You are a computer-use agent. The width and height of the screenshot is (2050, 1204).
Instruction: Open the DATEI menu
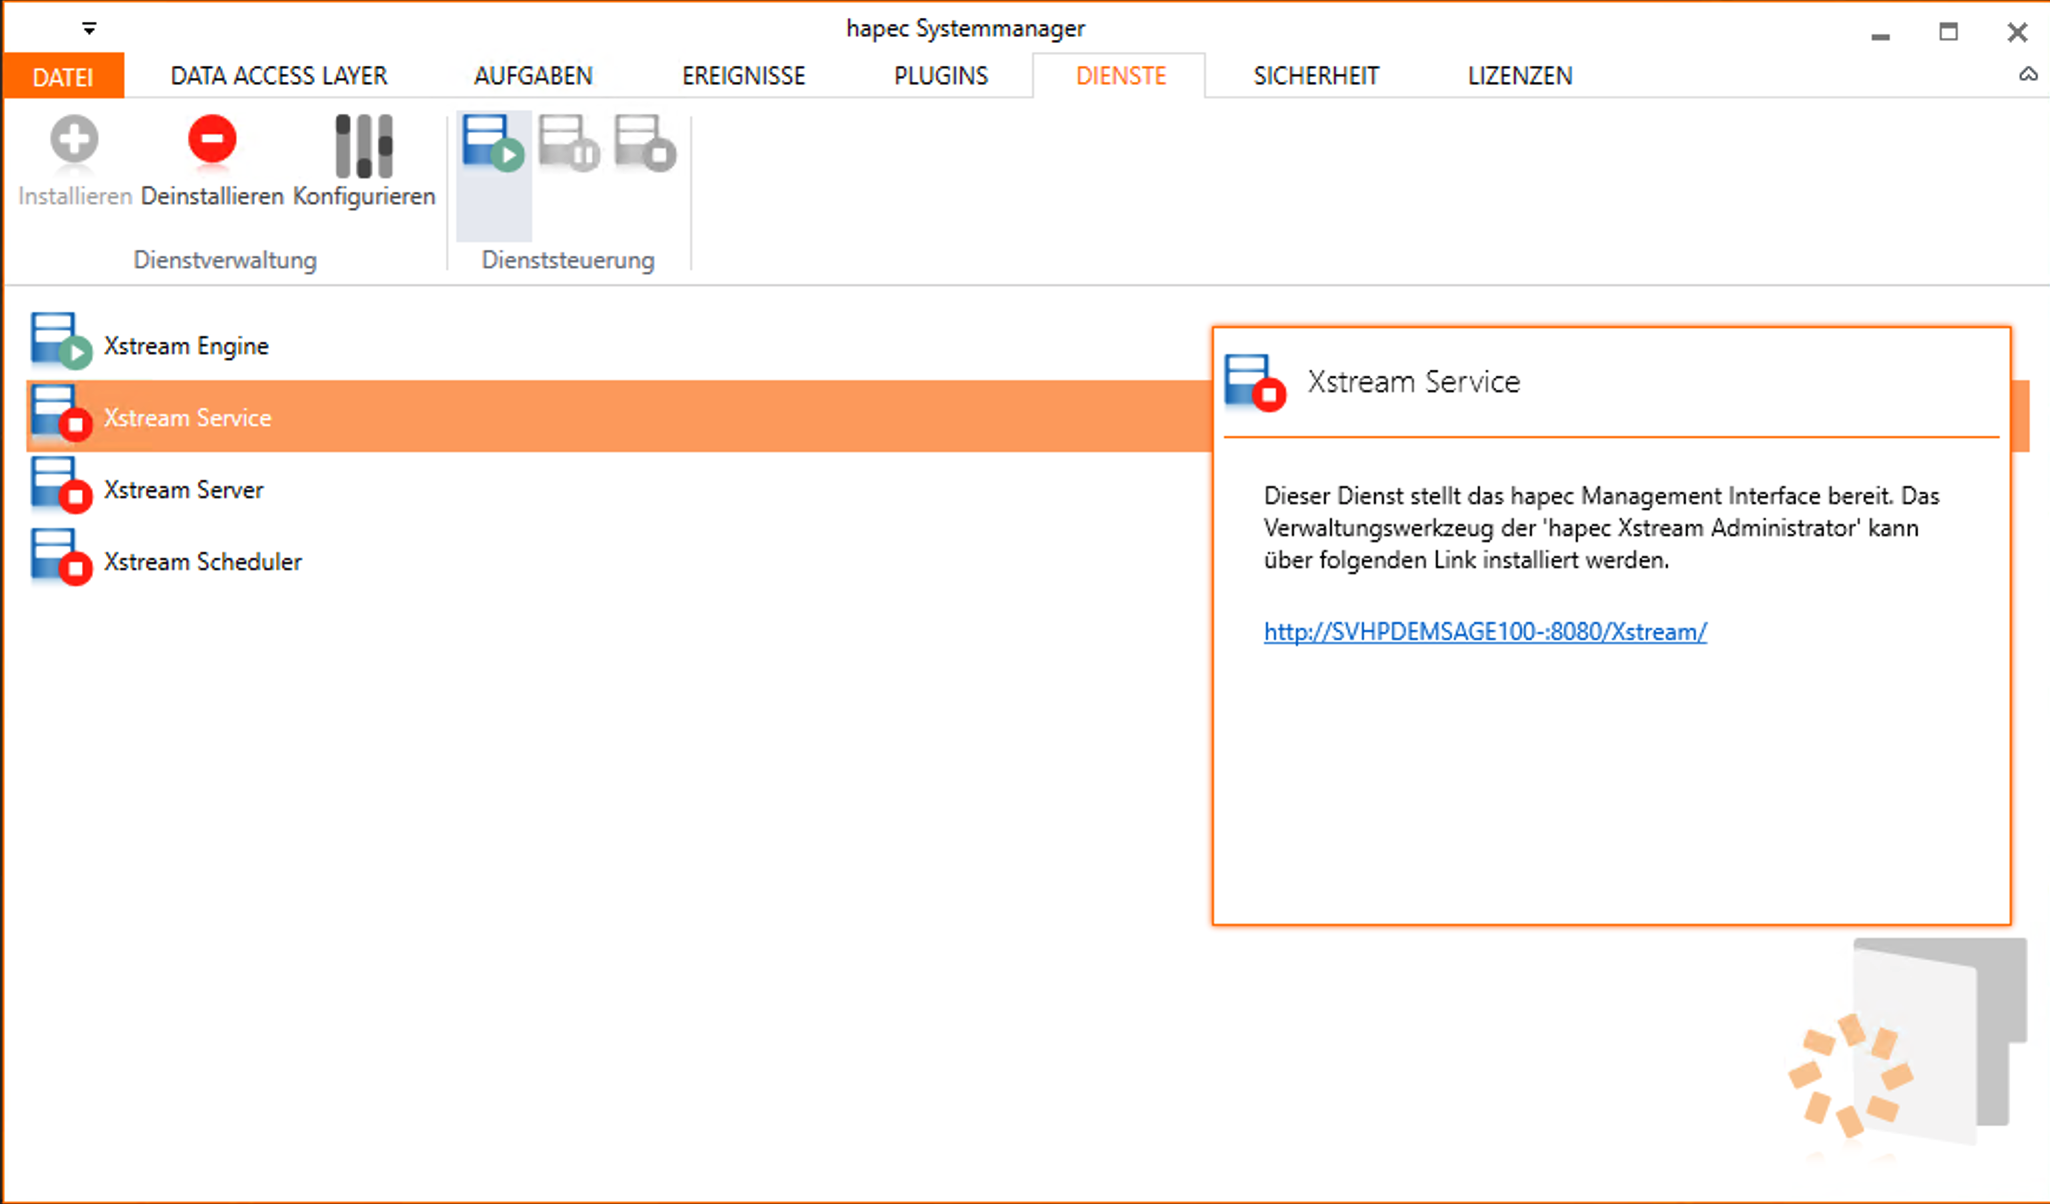pos(63,76)
